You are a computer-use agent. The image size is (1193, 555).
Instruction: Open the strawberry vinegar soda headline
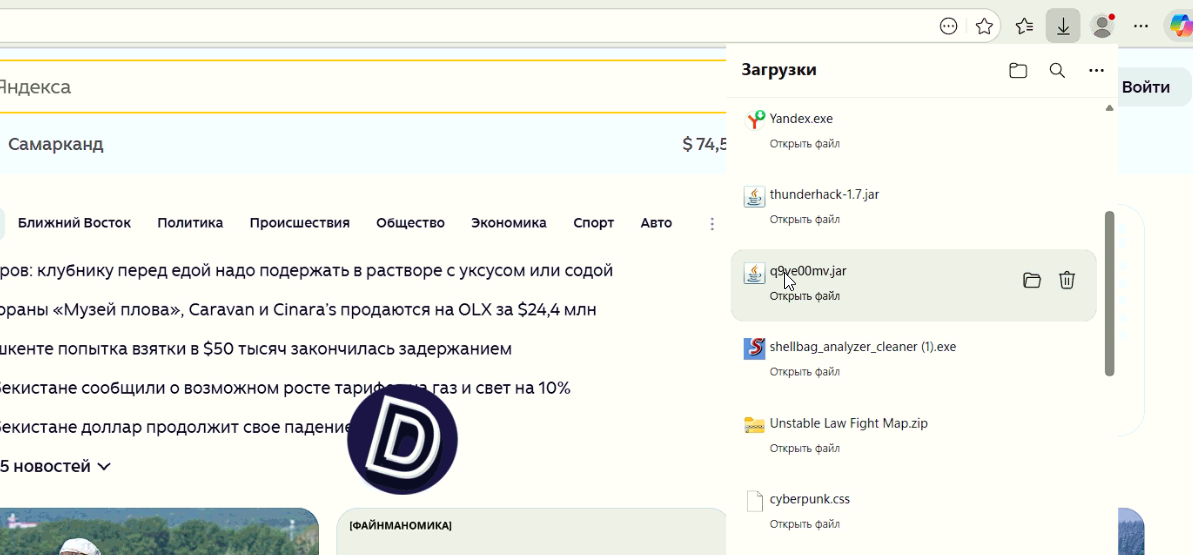pyautogui.click(x=306, y=270)
